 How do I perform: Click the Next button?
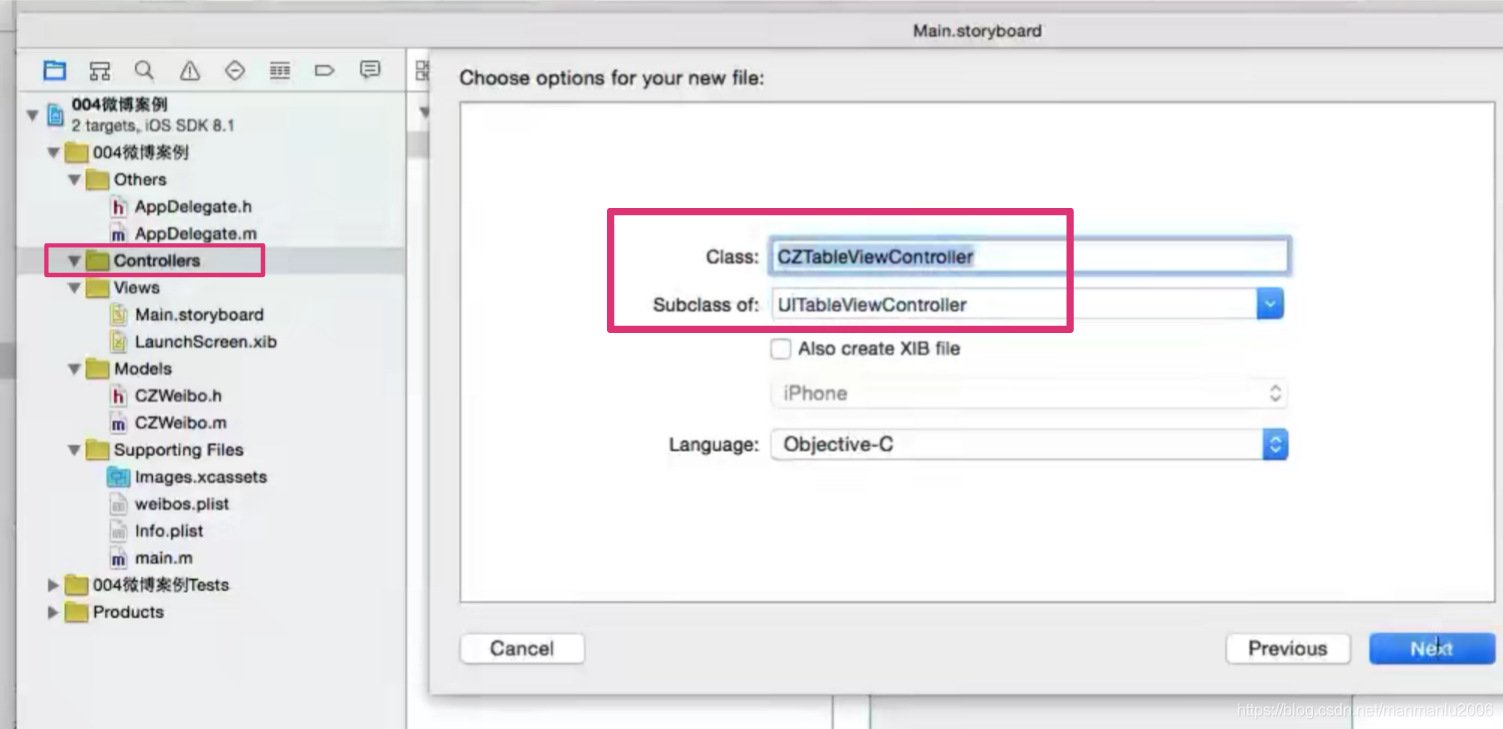pyautogui.click(x=1431, y=648)
